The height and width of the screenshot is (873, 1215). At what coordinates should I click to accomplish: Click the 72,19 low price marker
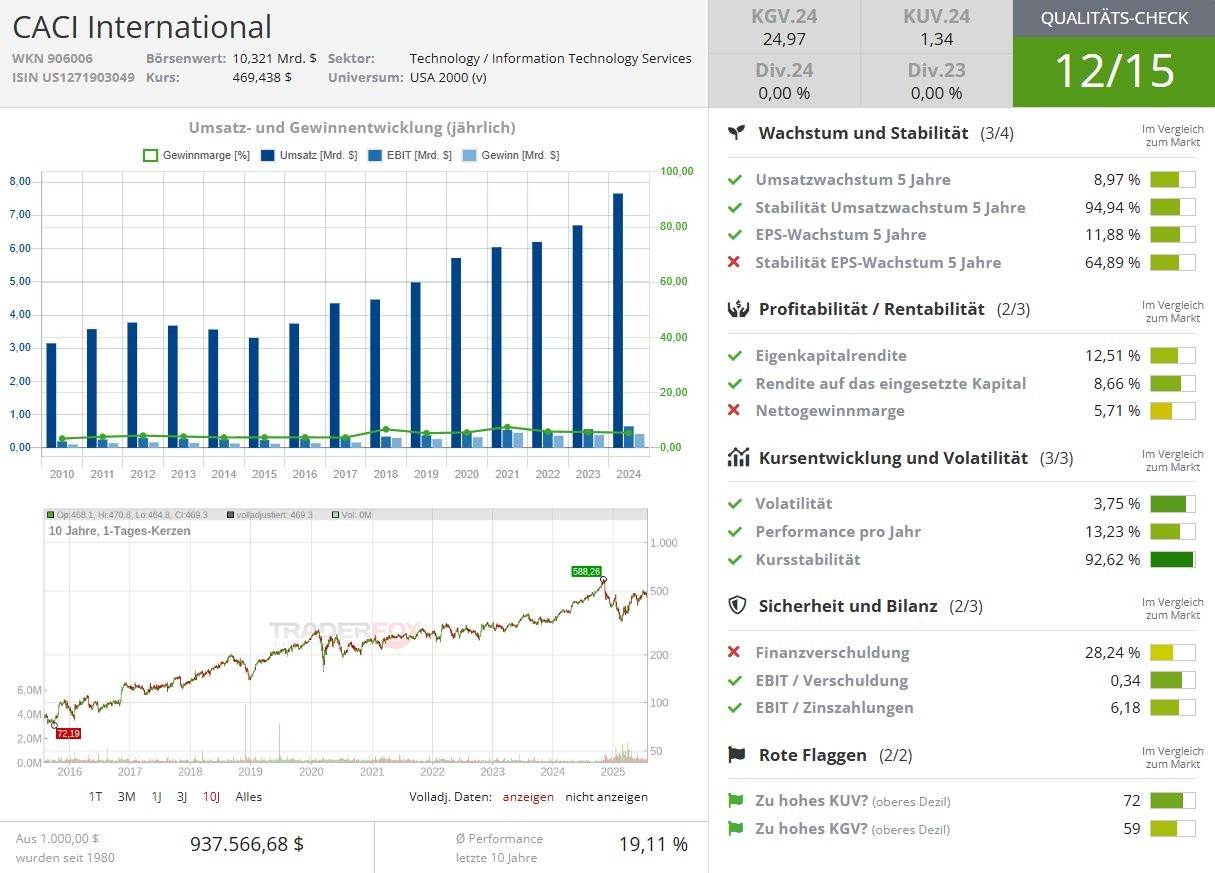[x=68, y=734]
